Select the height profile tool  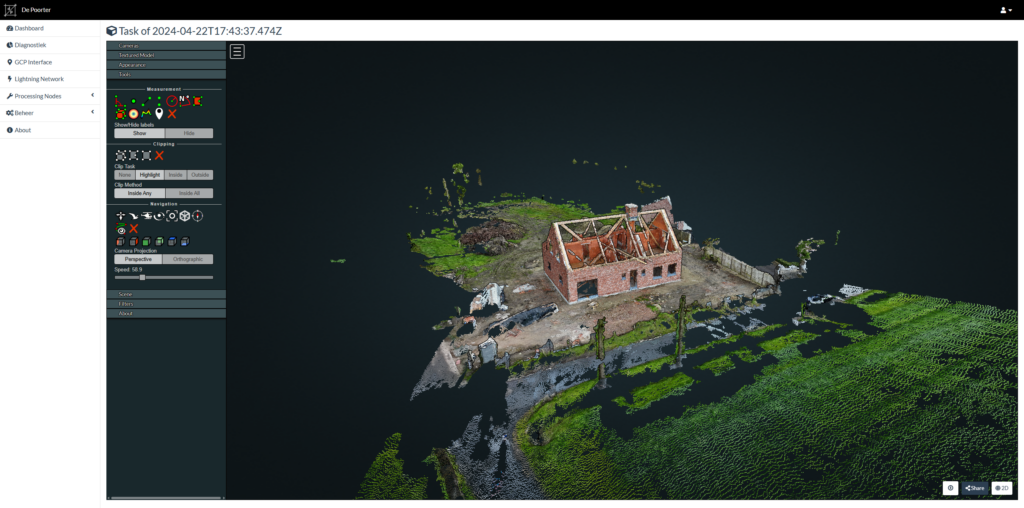(146, 114)
